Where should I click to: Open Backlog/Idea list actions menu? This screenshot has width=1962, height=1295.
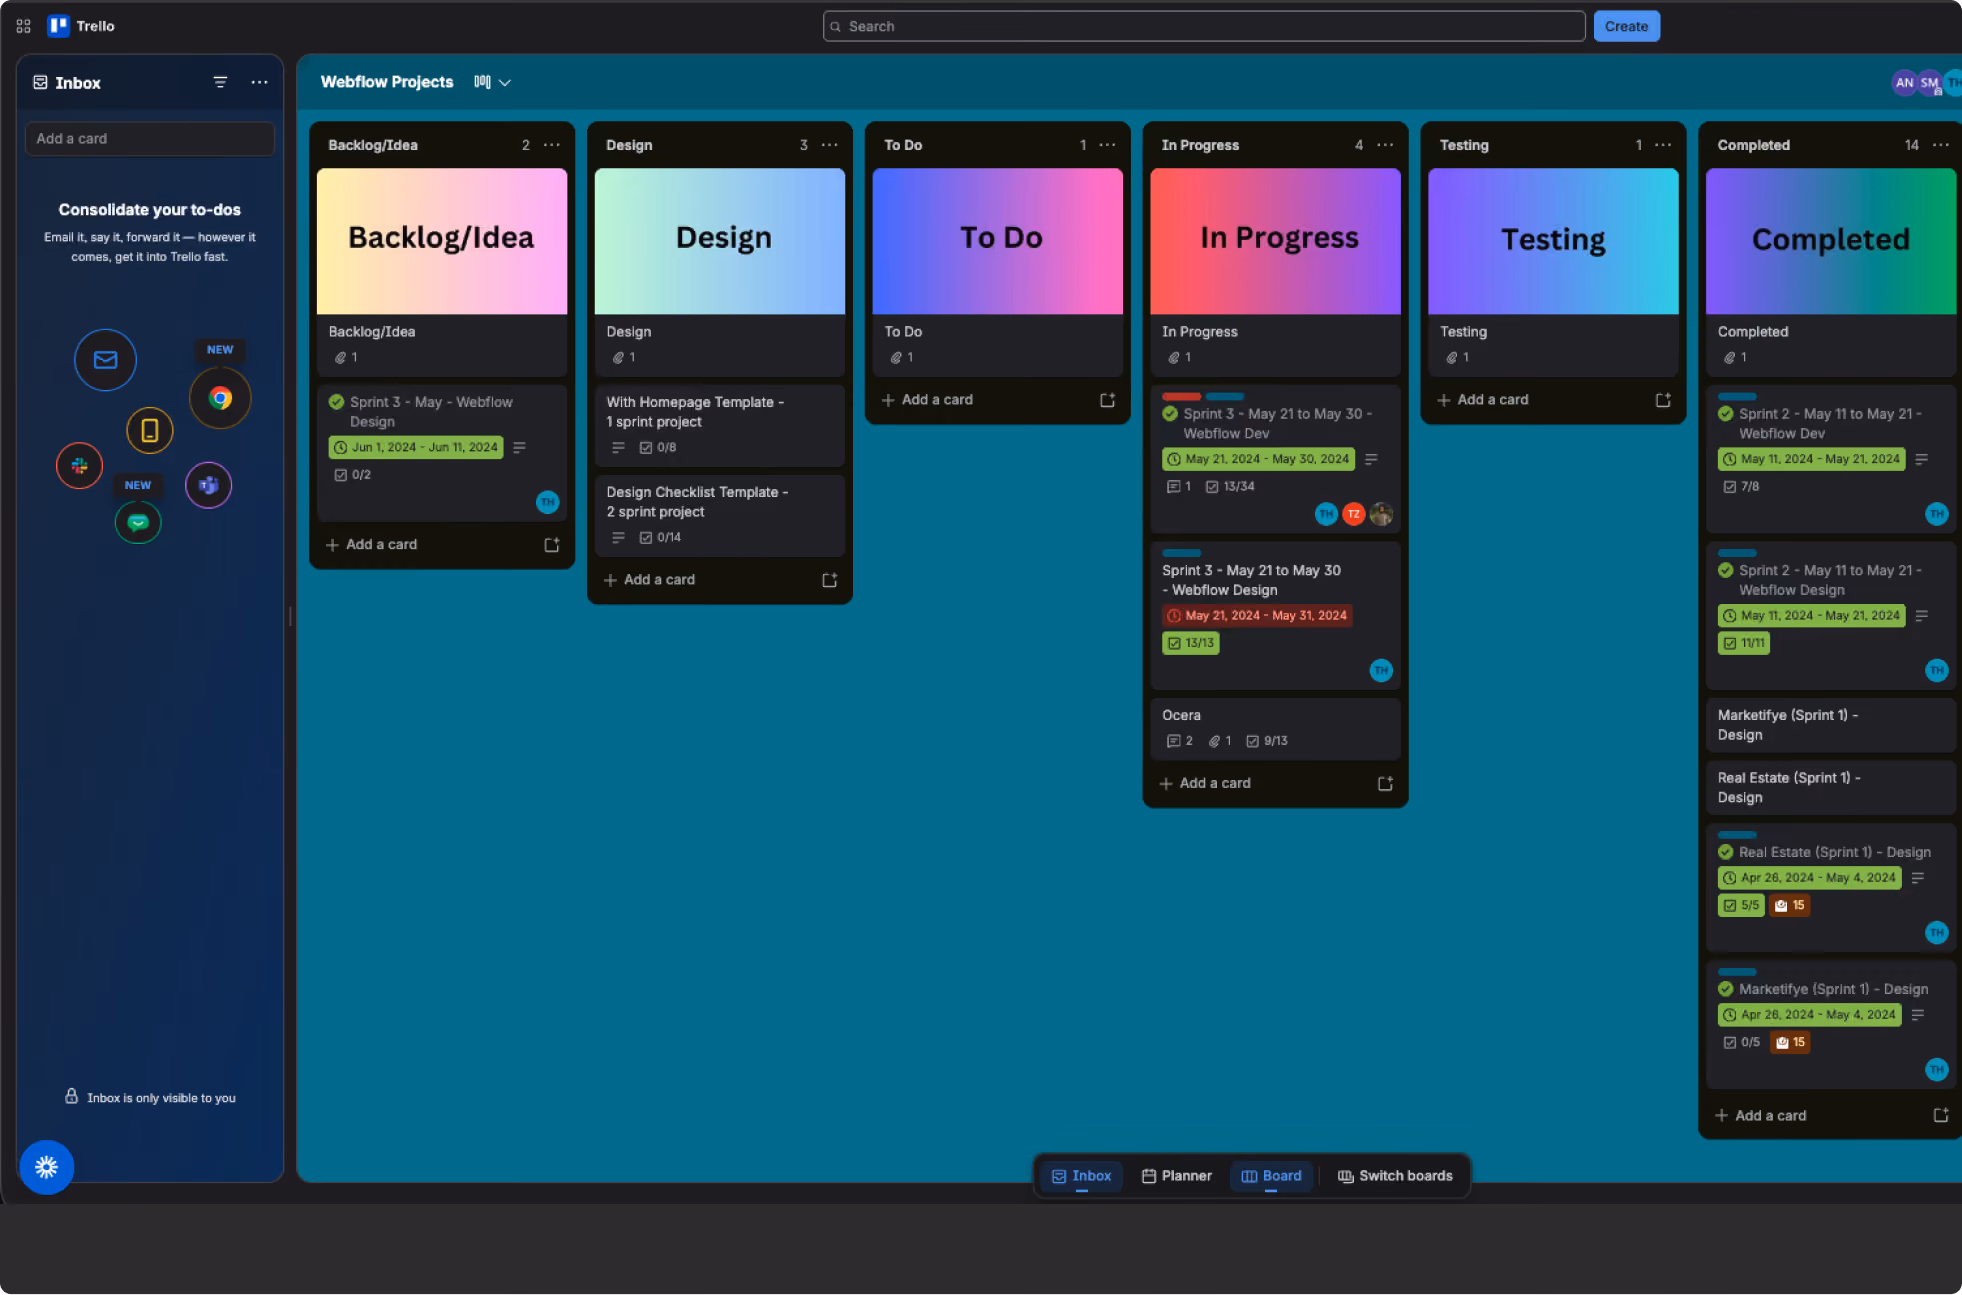[x=552, y=145]
